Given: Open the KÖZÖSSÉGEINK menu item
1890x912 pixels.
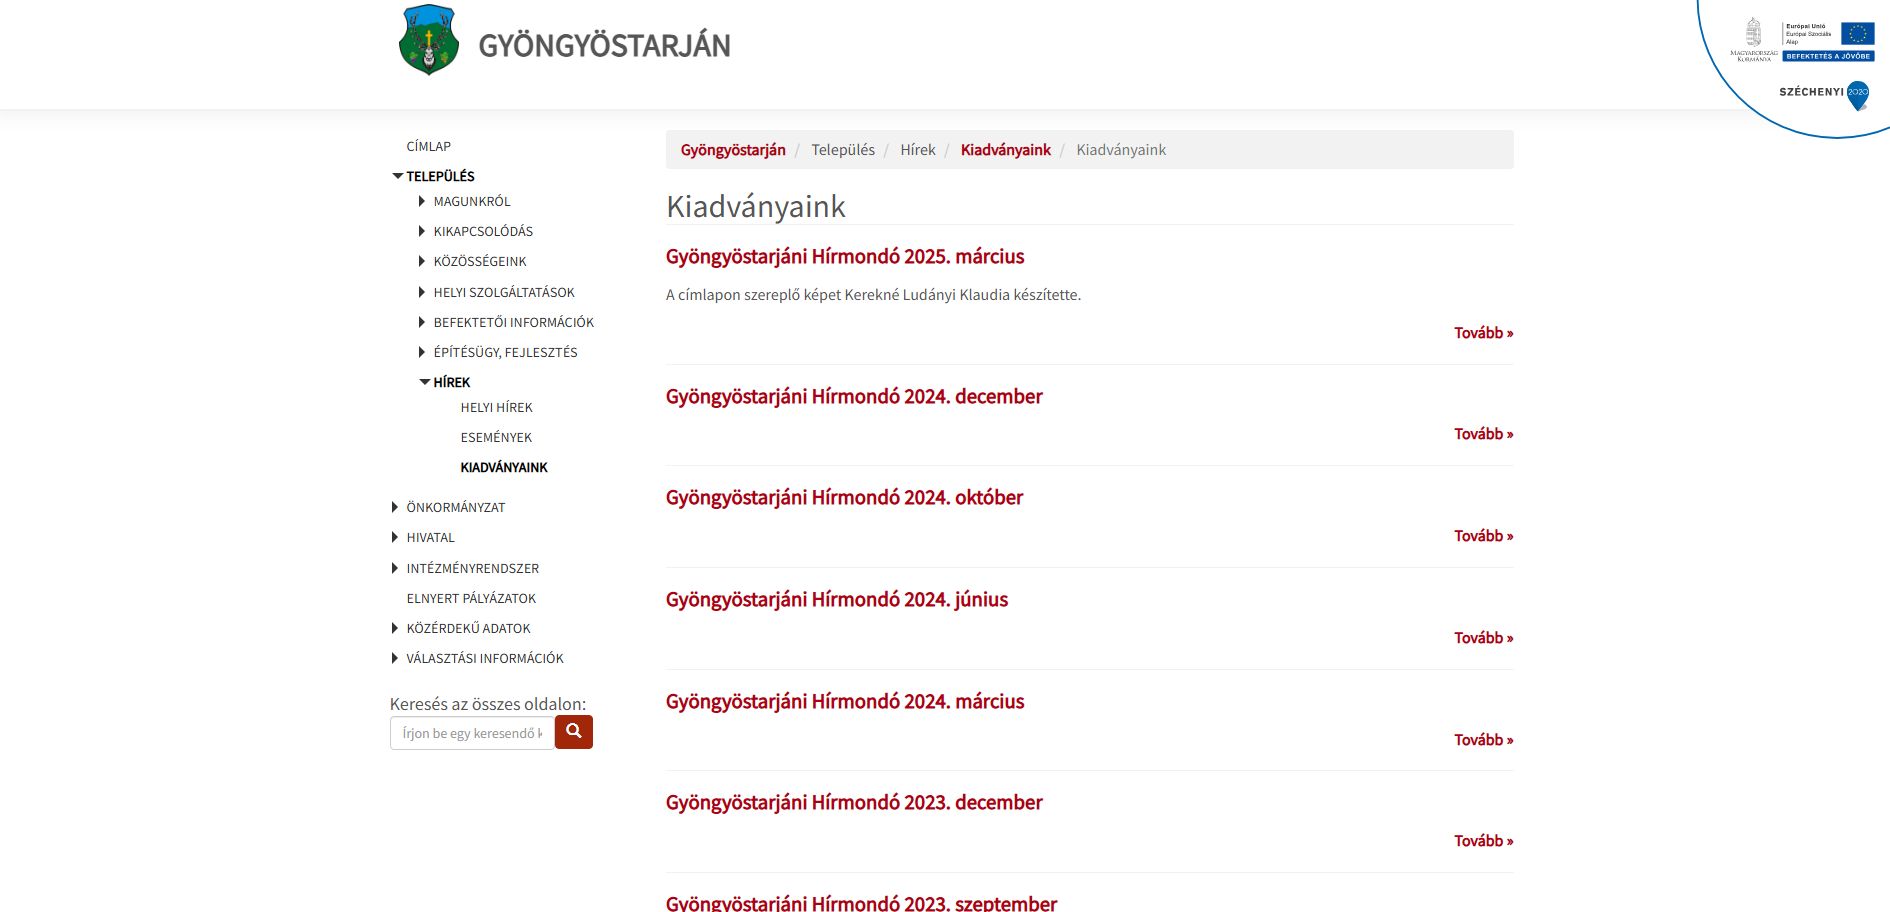Looking at the screenshot, I should pos(480,261).
